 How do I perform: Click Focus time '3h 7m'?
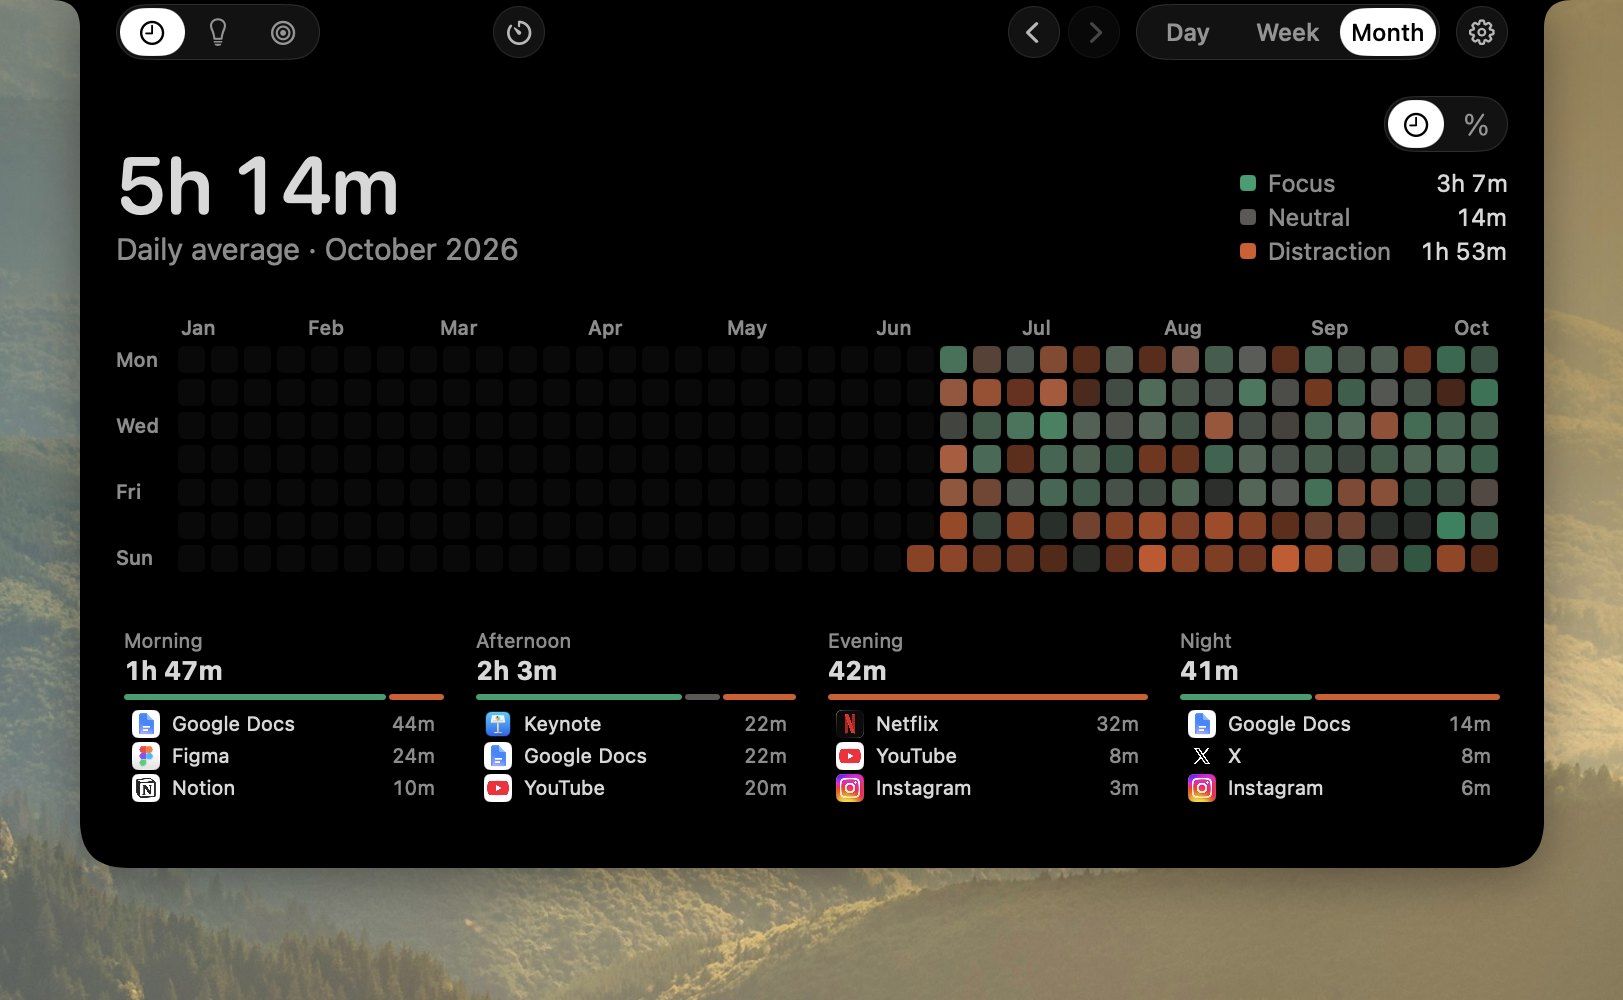coord(1472,183)
